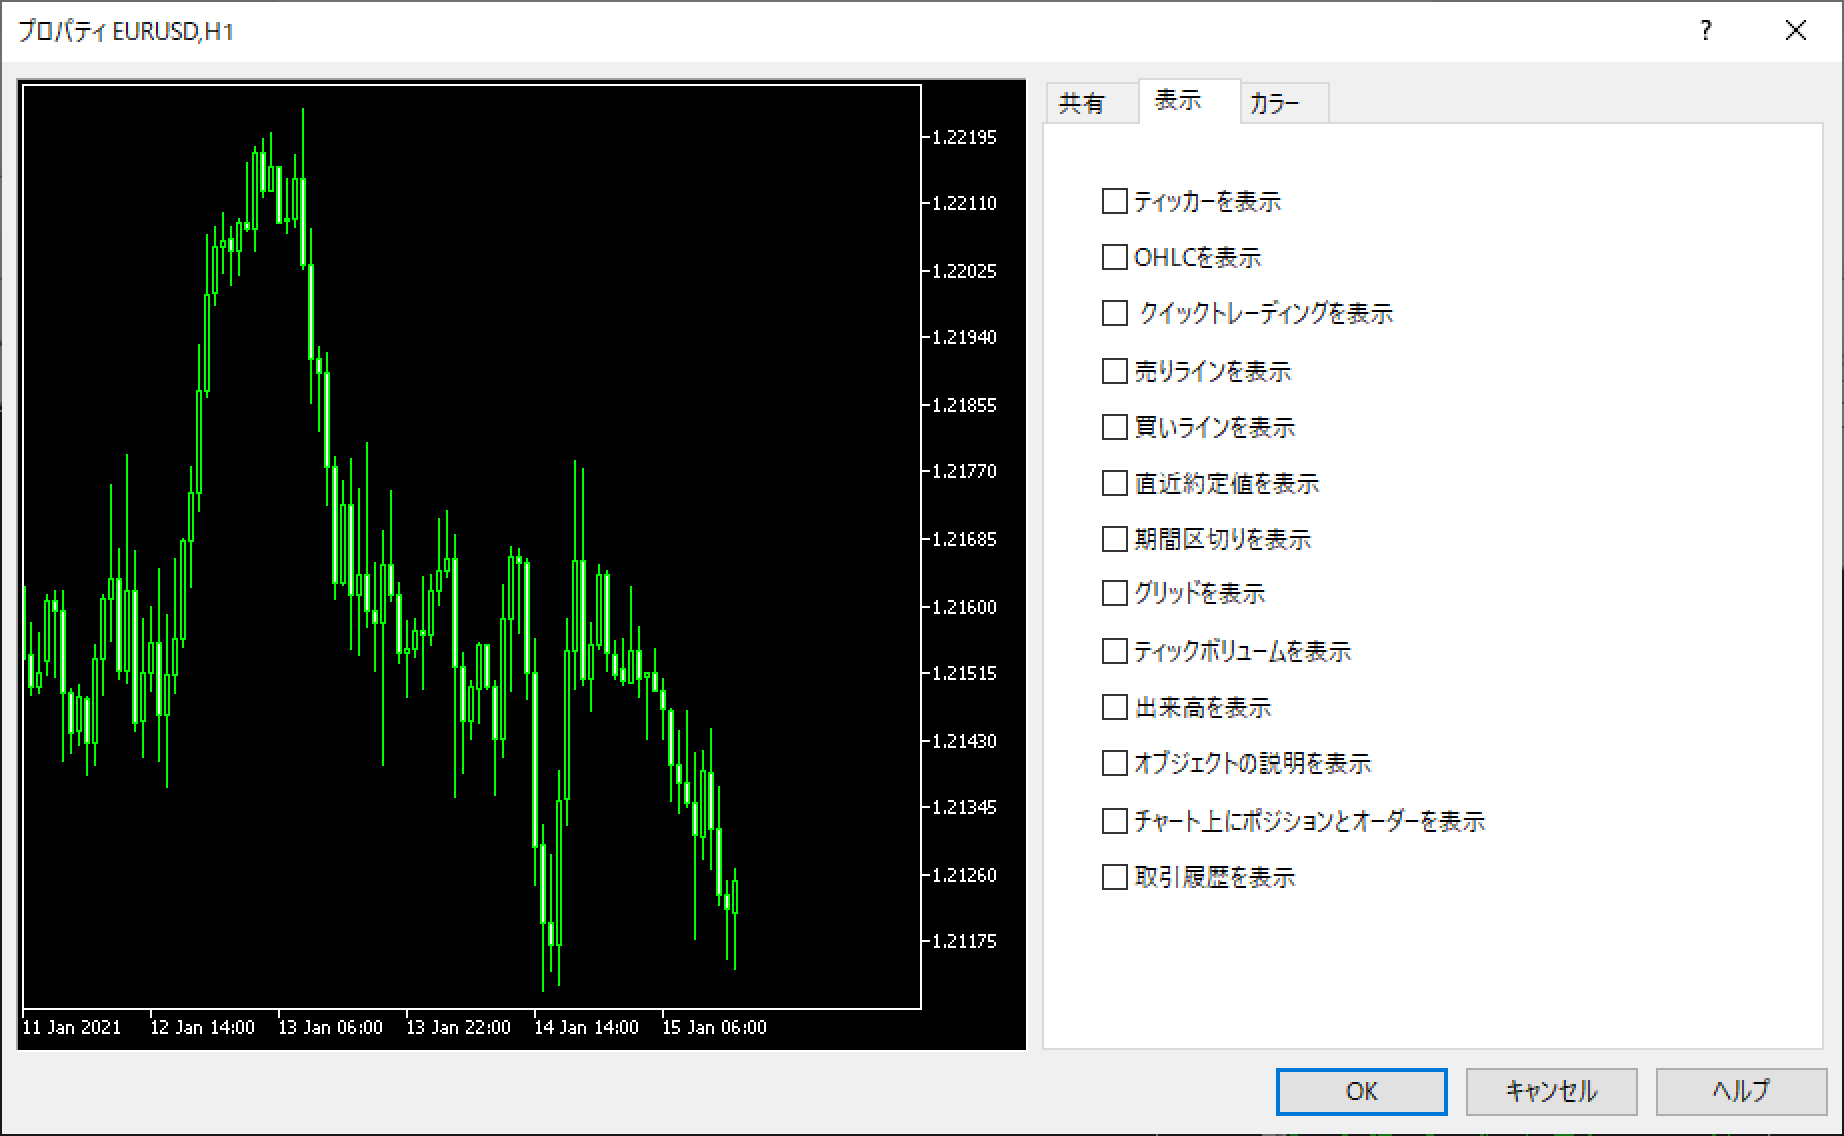Open the ヘルプ button
The width and height of the screenshot is (1844, 1136).
[1741, 1091]
